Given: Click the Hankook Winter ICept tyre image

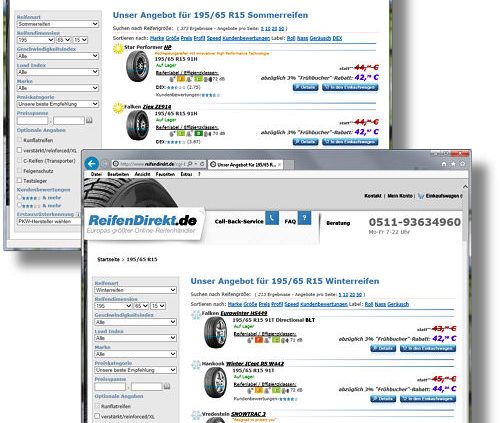Looking at the screenshot, I should [215, 383].
